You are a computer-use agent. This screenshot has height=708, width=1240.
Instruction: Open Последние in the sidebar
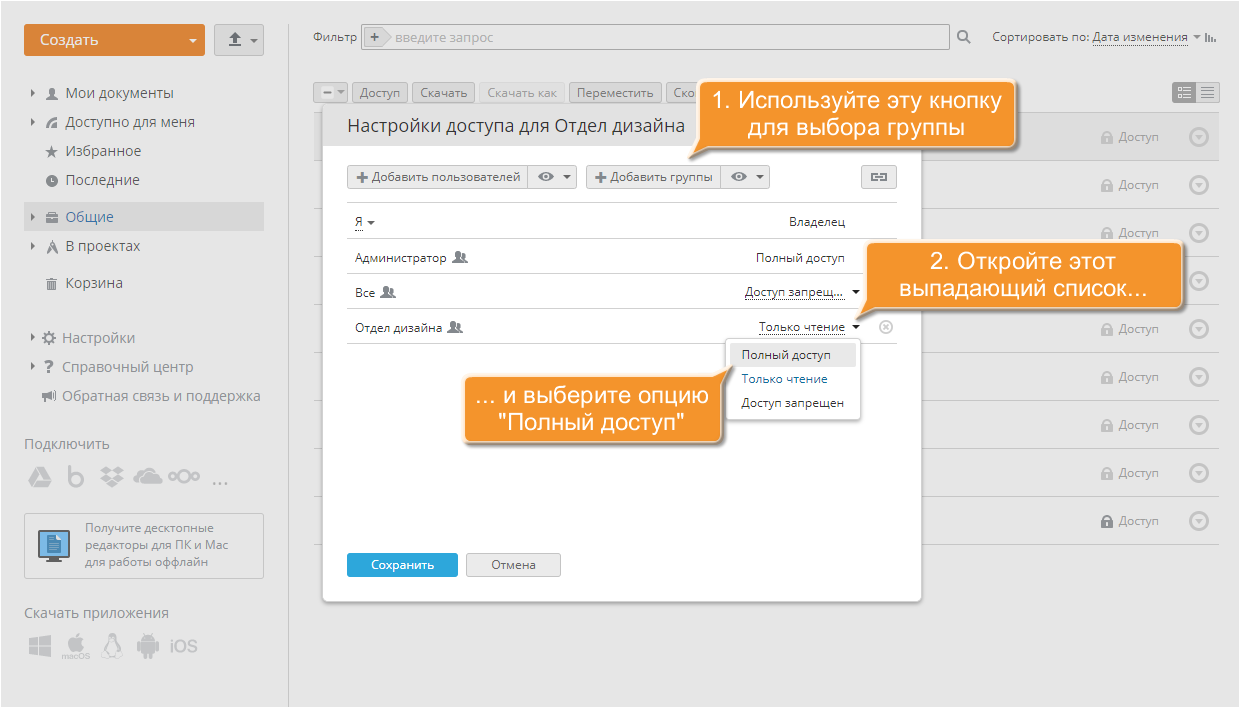click(x=102, y=180)
